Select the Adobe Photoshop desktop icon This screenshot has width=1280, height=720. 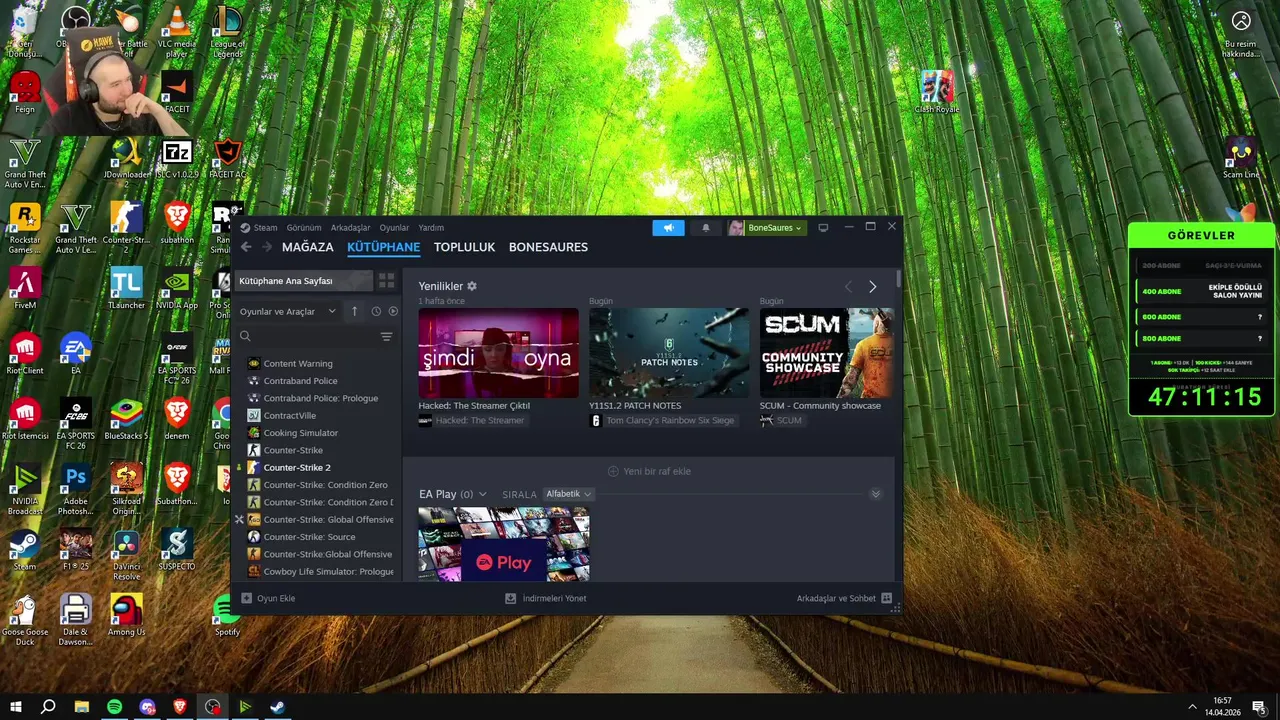(75, 490)
